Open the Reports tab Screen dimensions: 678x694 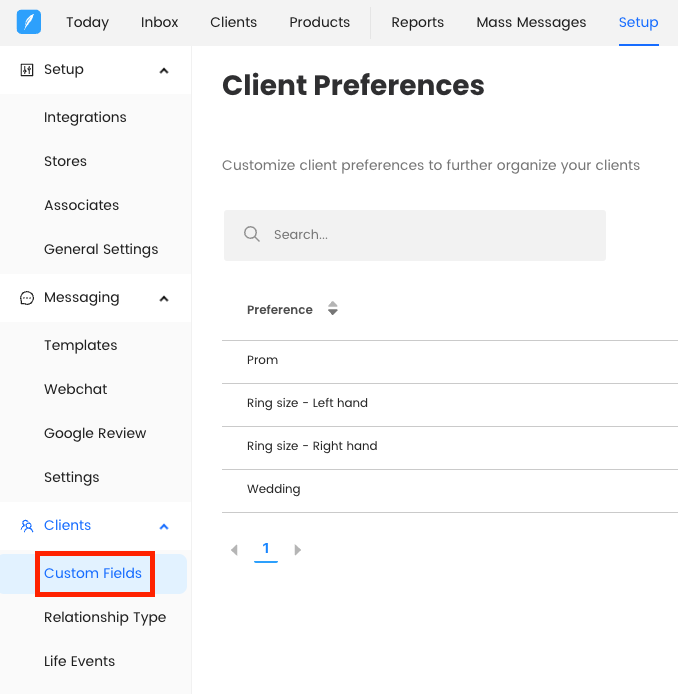point(417,22)
